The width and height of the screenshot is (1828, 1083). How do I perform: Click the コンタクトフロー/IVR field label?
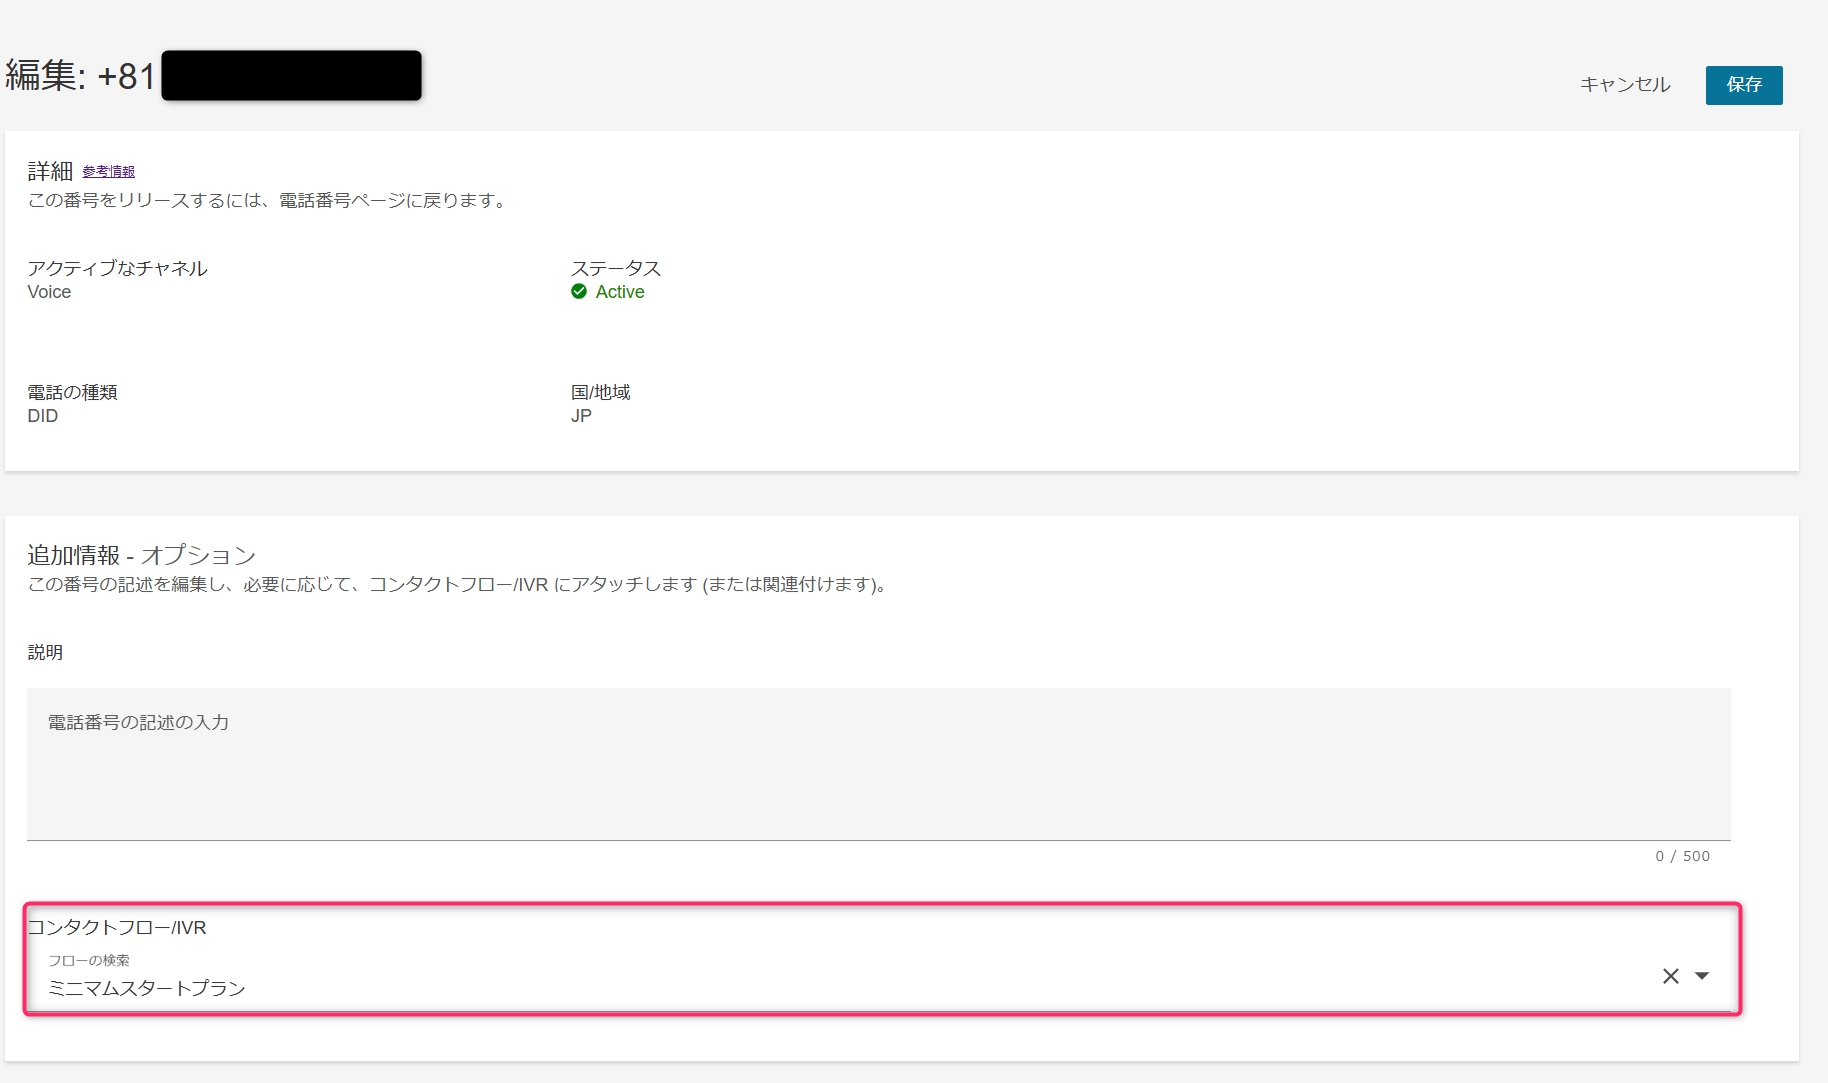point(117,928)
